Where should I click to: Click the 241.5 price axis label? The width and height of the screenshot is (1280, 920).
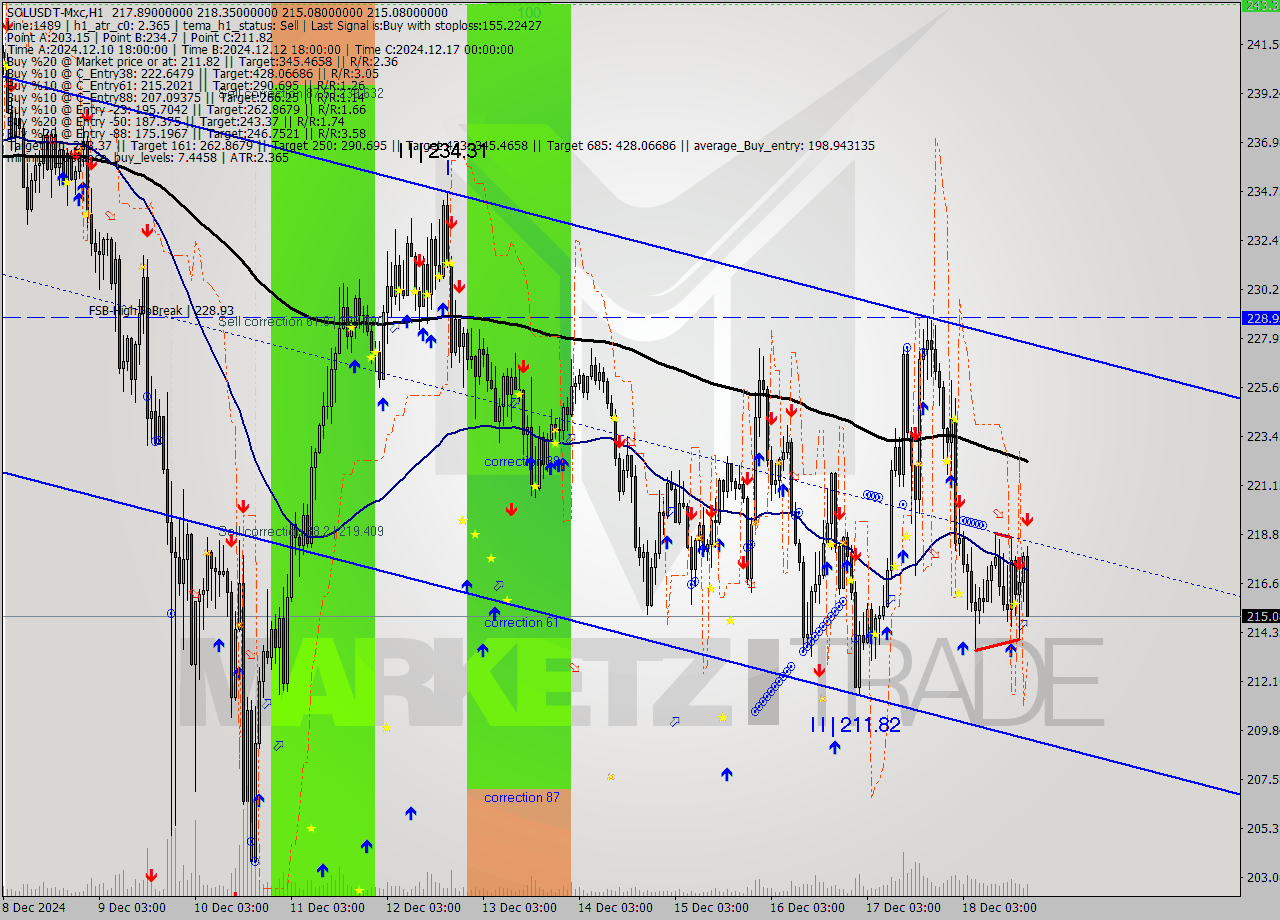coord(1262,44)
